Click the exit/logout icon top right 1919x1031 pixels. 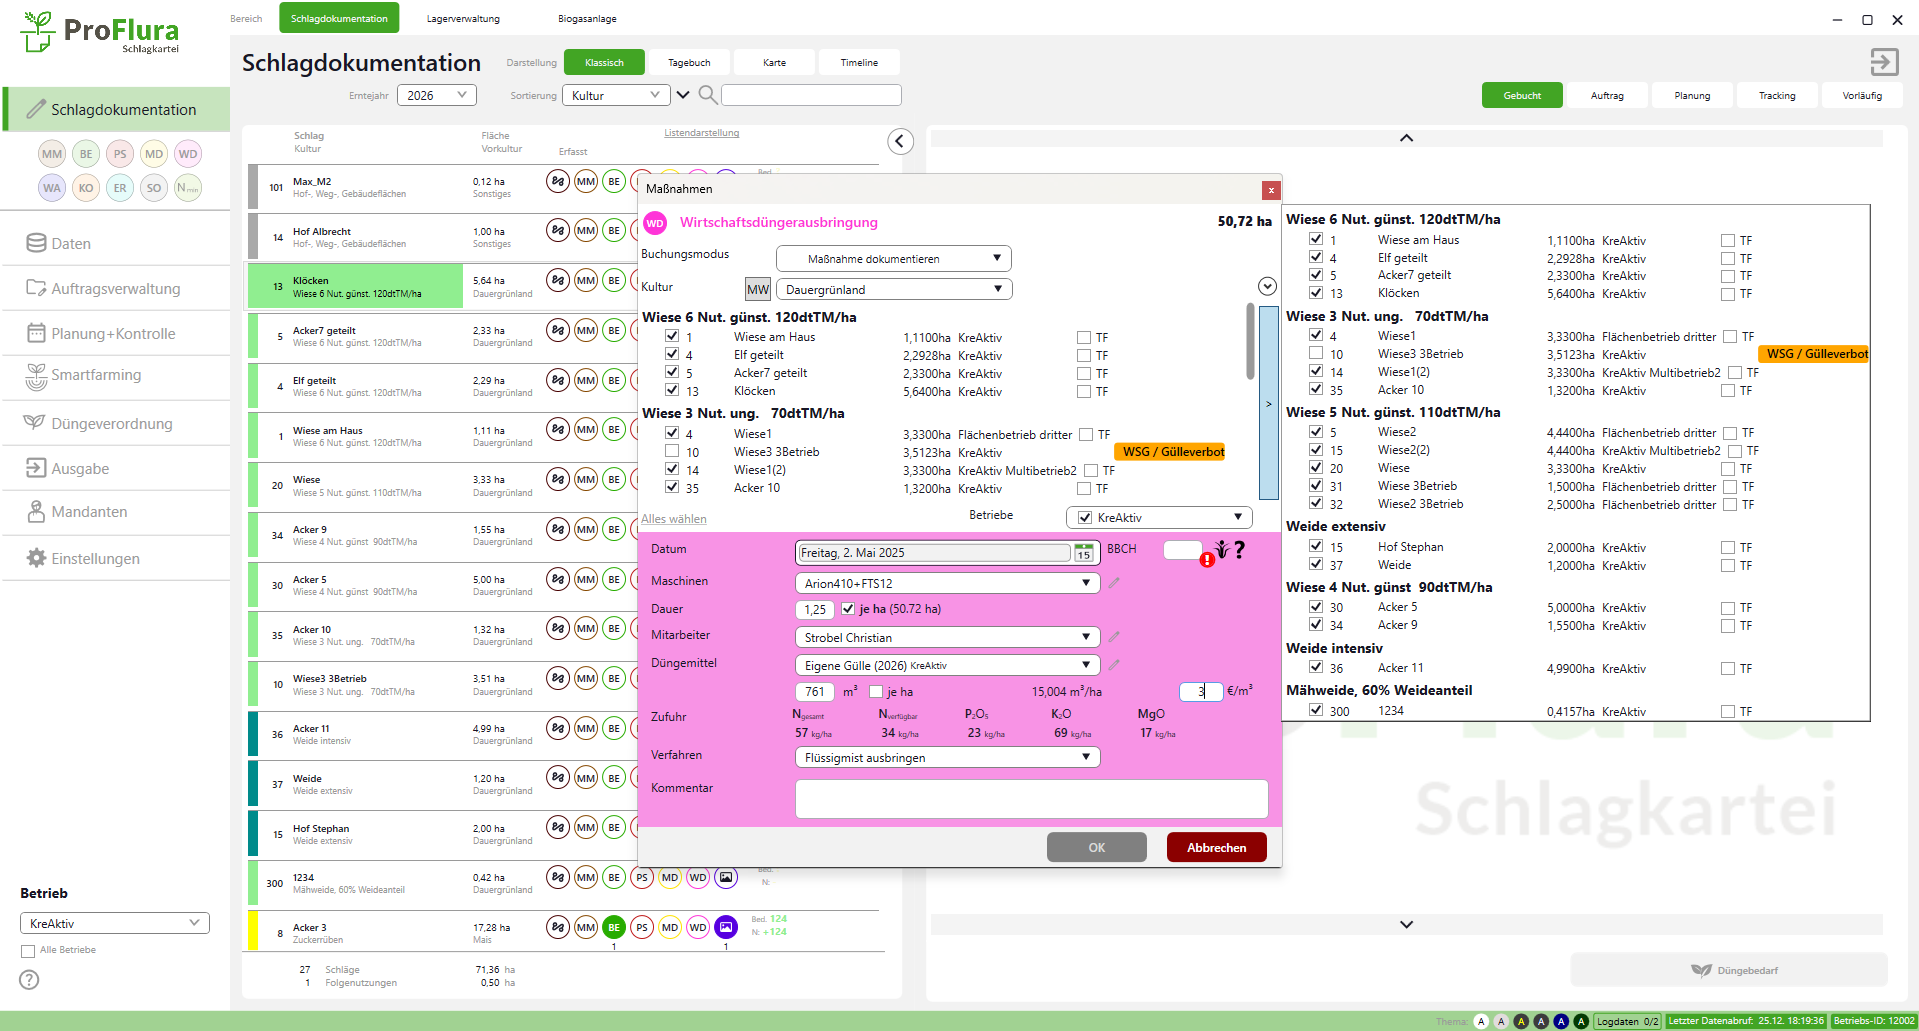pyautogui.click(x=1884, y=62)
